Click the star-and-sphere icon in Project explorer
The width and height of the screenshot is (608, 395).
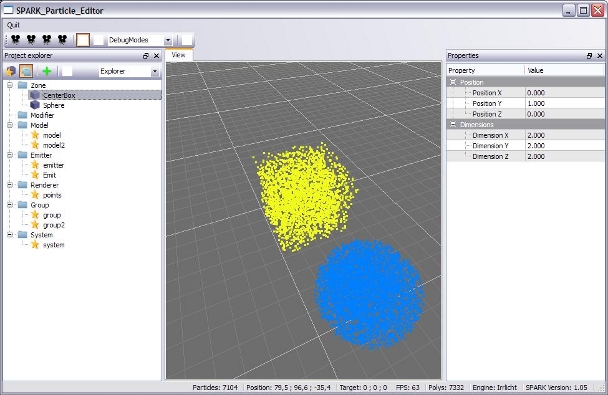(x=11, y=71)
